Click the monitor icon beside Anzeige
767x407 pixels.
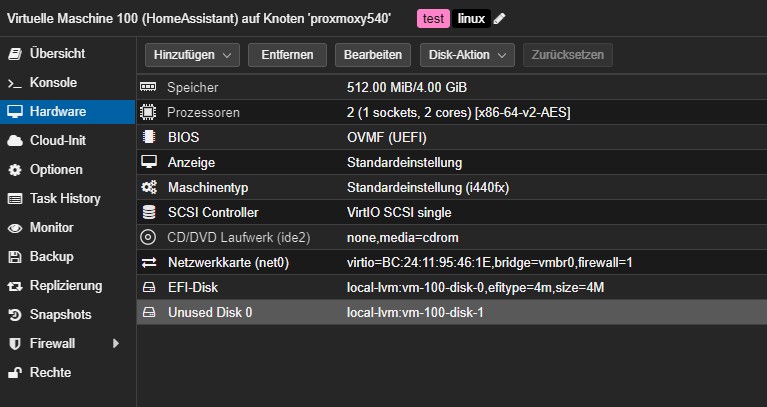click(x=149, y=162)
